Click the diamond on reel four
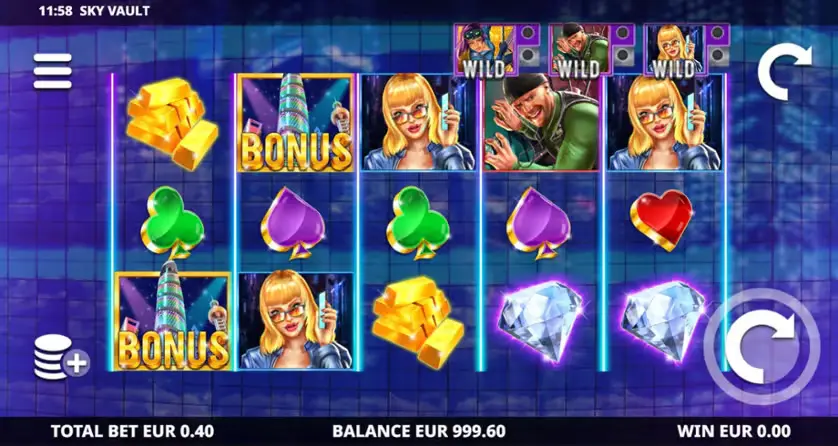This screenshot has height=446, width=838. [x=541, y=321]
